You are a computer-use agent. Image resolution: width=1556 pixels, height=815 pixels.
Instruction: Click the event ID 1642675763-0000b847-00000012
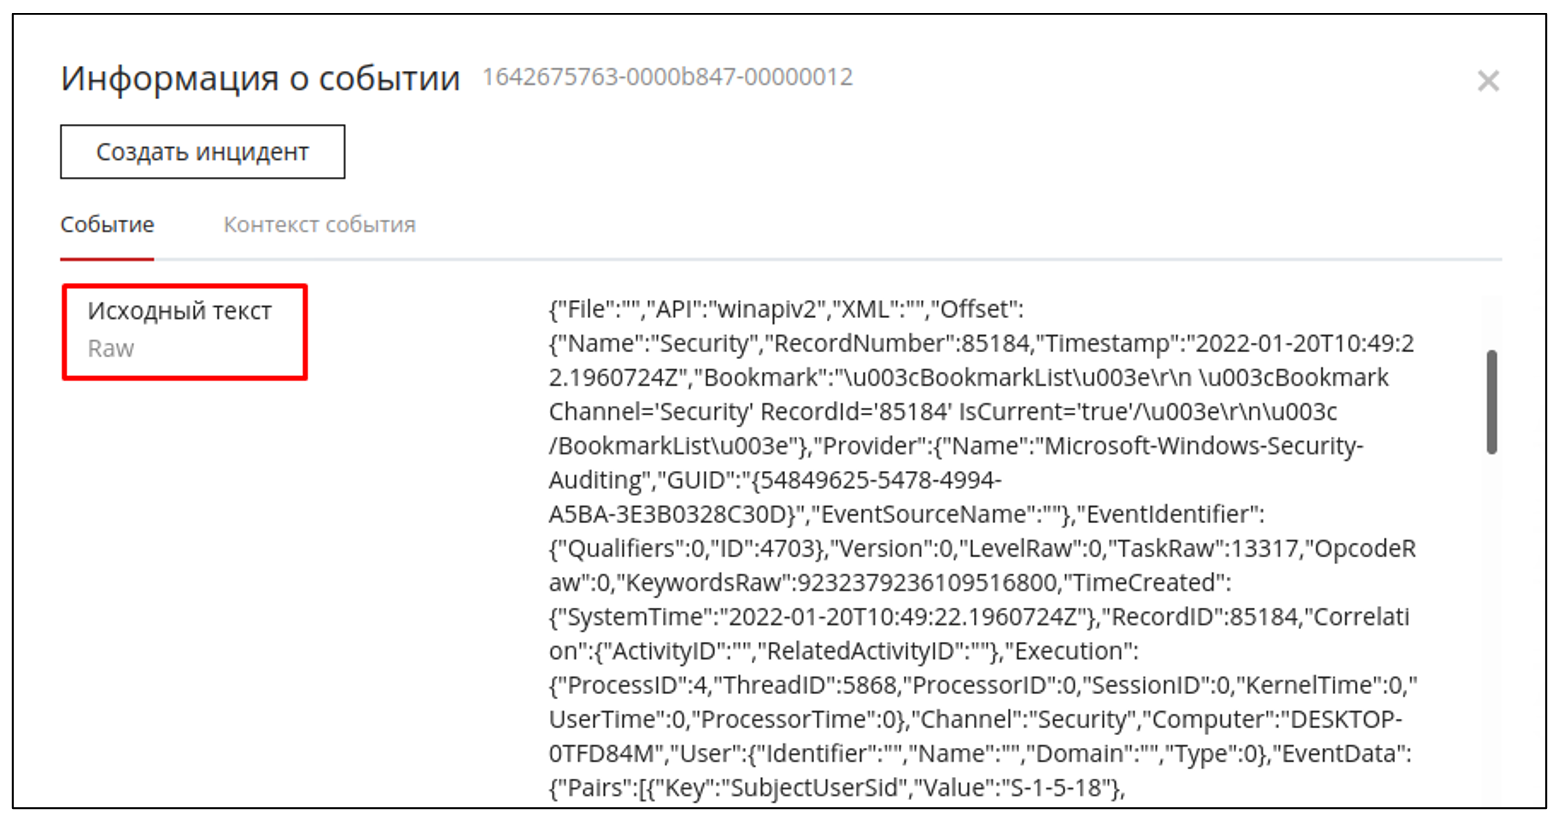(667, 77)
